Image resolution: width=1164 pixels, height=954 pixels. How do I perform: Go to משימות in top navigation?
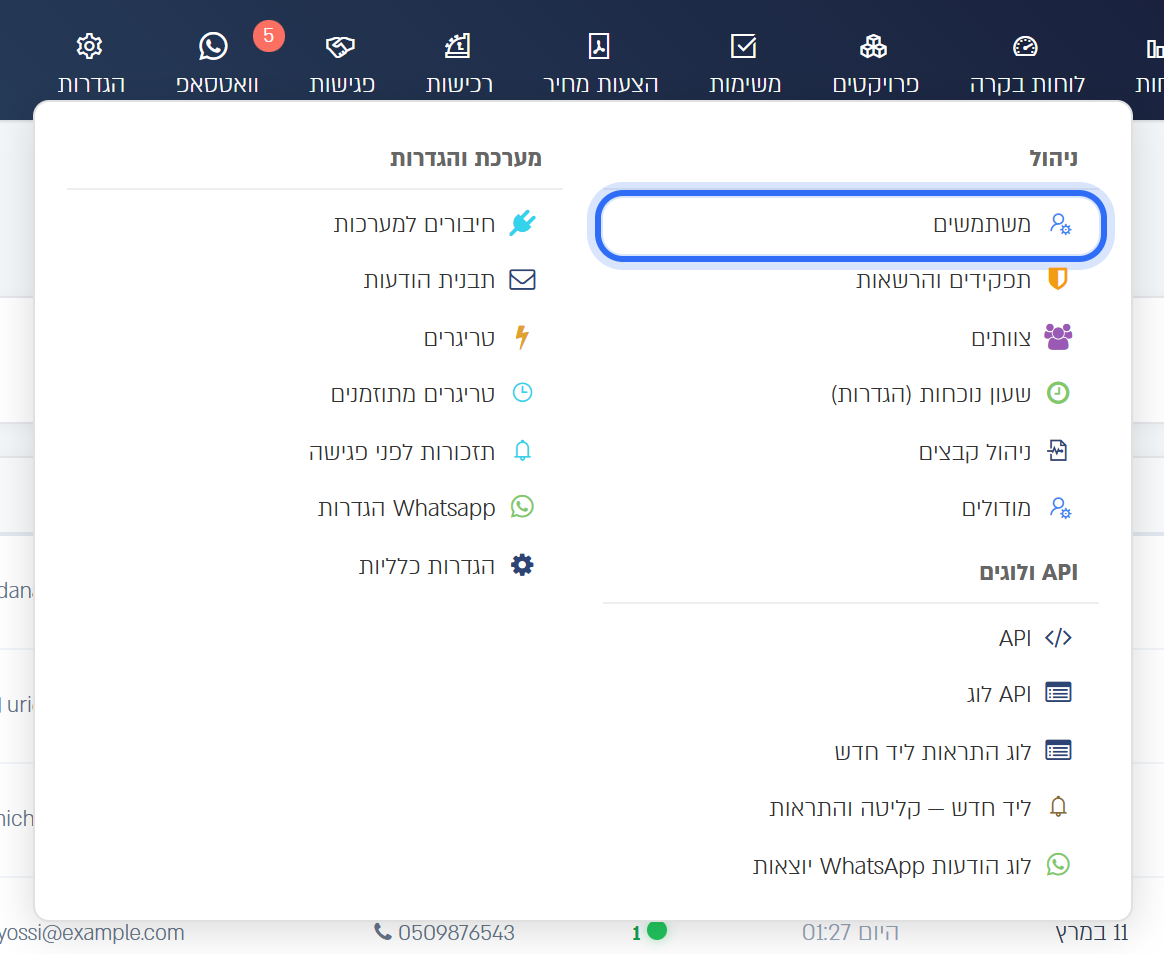tap(745, 84)
